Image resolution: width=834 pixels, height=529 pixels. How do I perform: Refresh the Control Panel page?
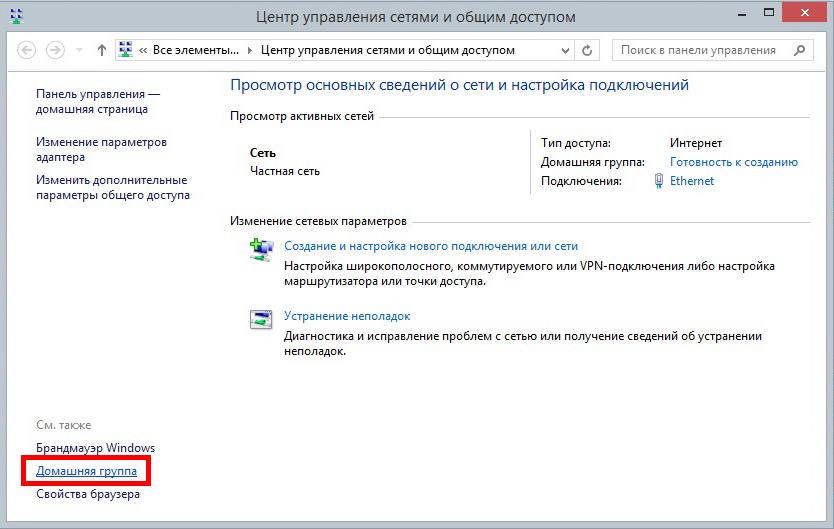coord(587,51)
